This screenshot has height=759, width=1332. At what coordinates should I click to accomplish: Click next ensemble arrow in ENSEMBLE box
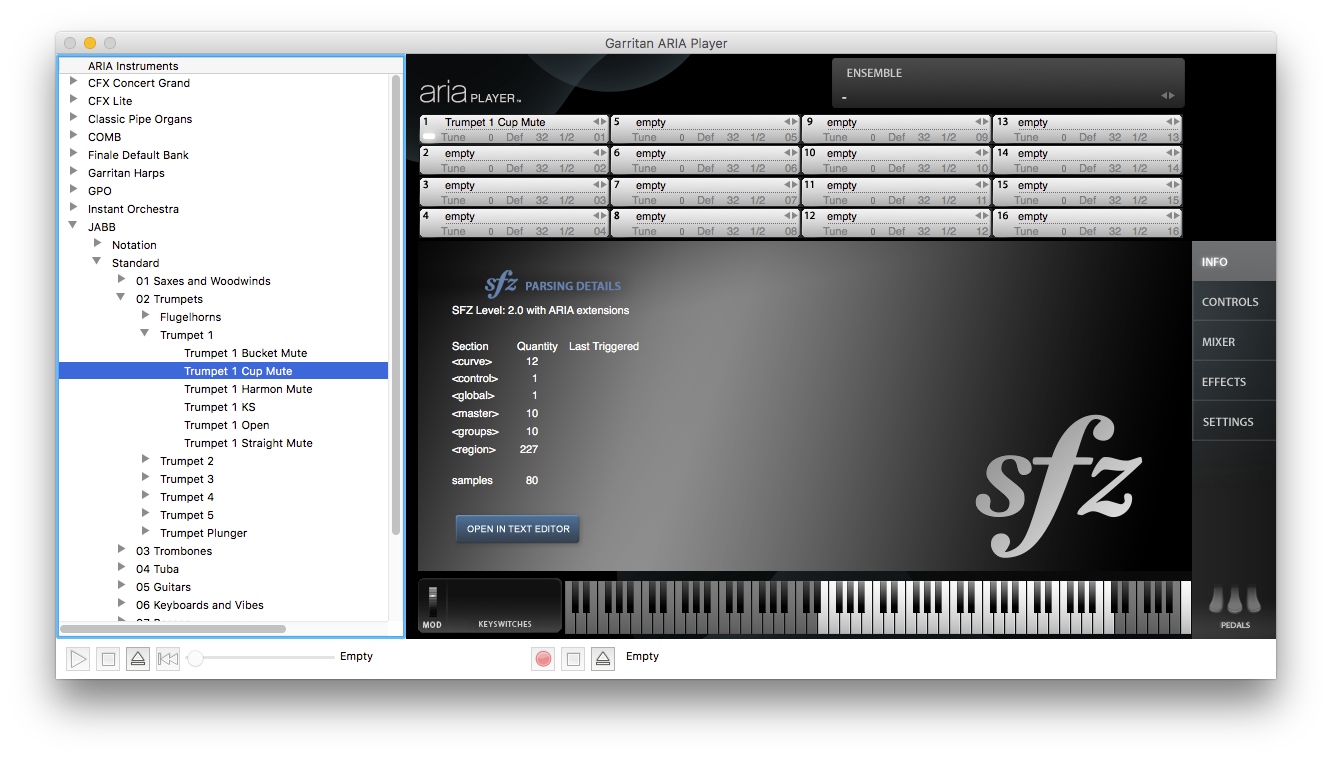pos(1171,96)
